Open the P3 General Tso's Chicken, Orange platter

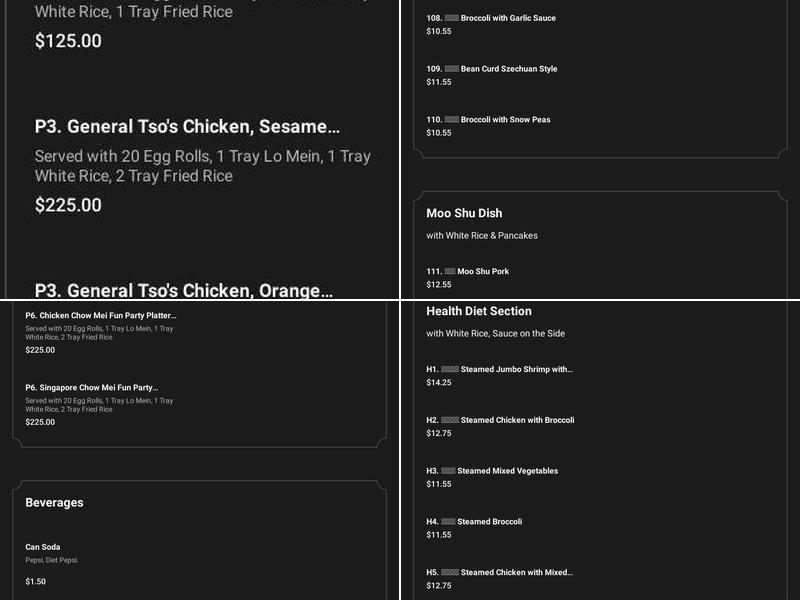tap(184, 290)
